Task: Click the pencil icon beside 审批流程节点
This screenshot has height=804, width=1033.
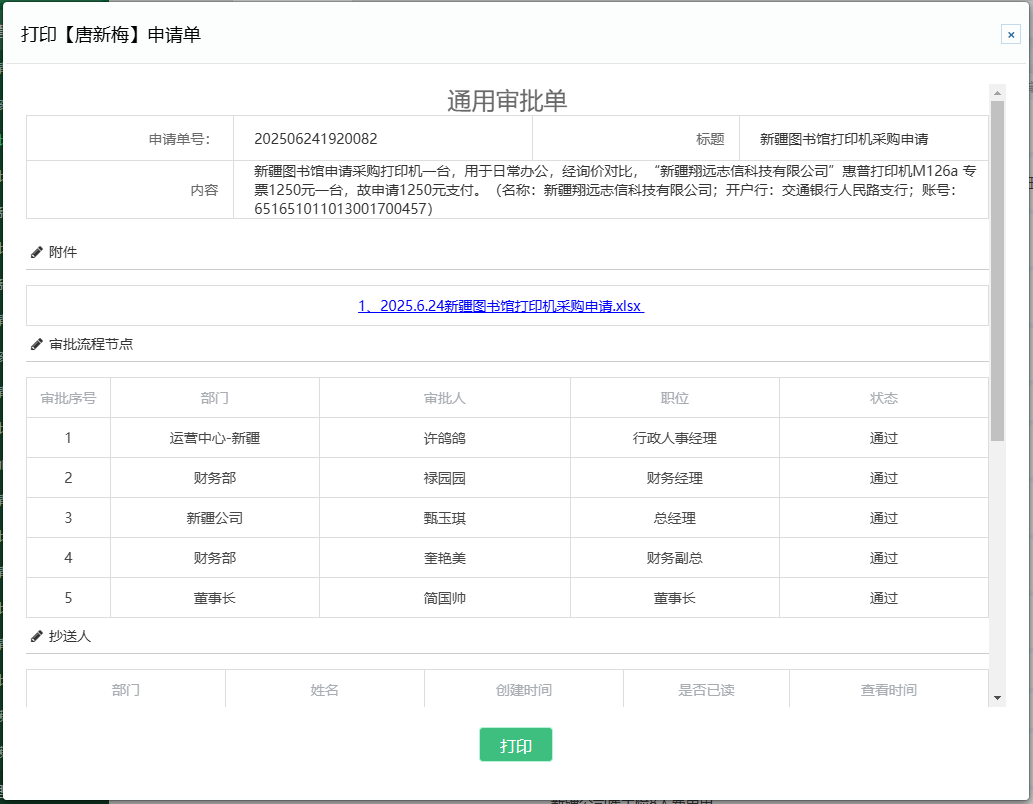Action: point(37,344)
